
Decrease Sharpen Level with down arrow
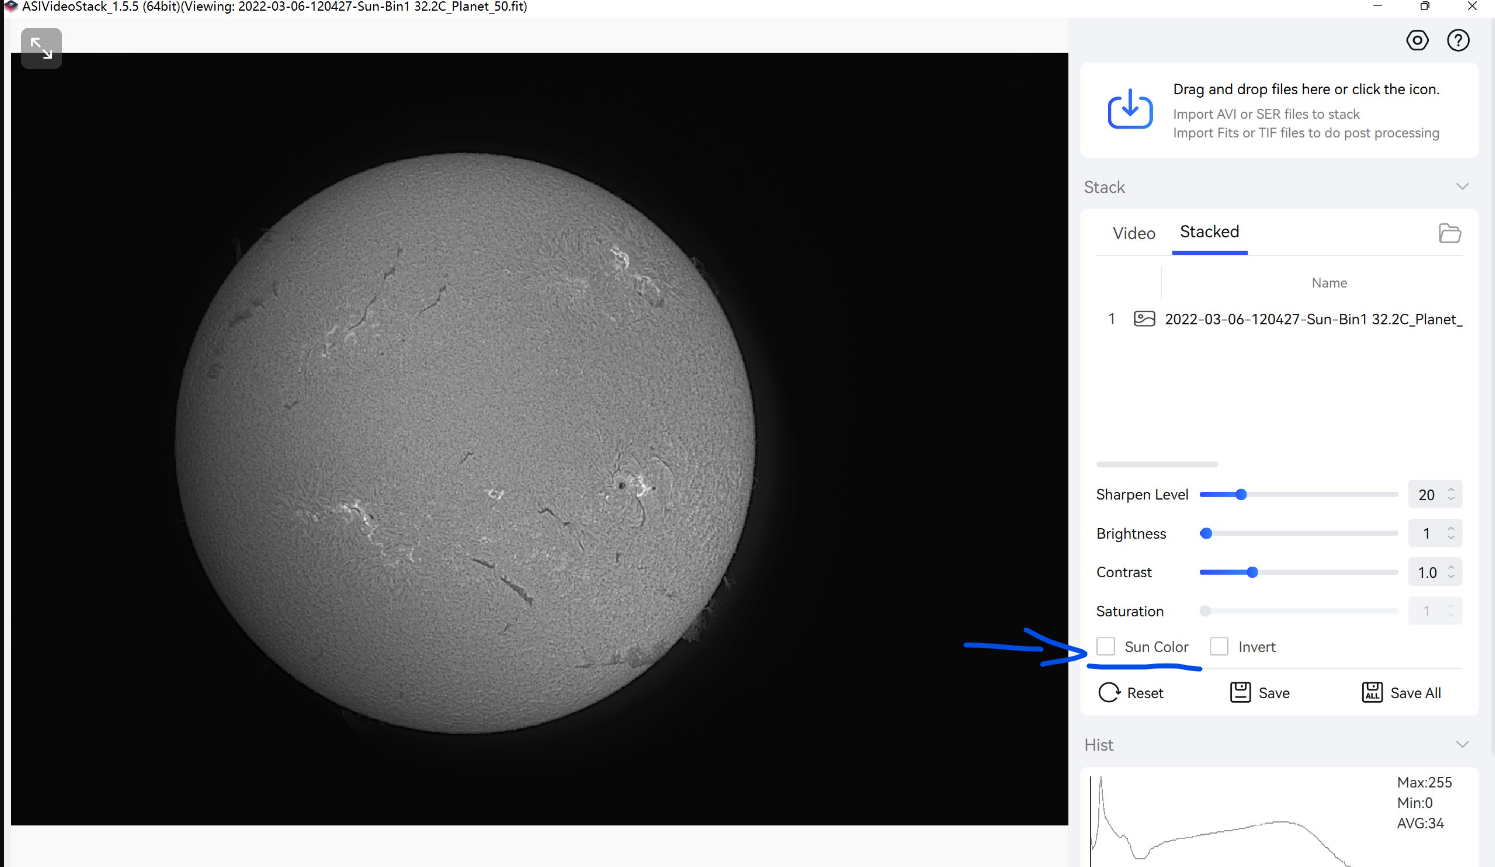1451,500
